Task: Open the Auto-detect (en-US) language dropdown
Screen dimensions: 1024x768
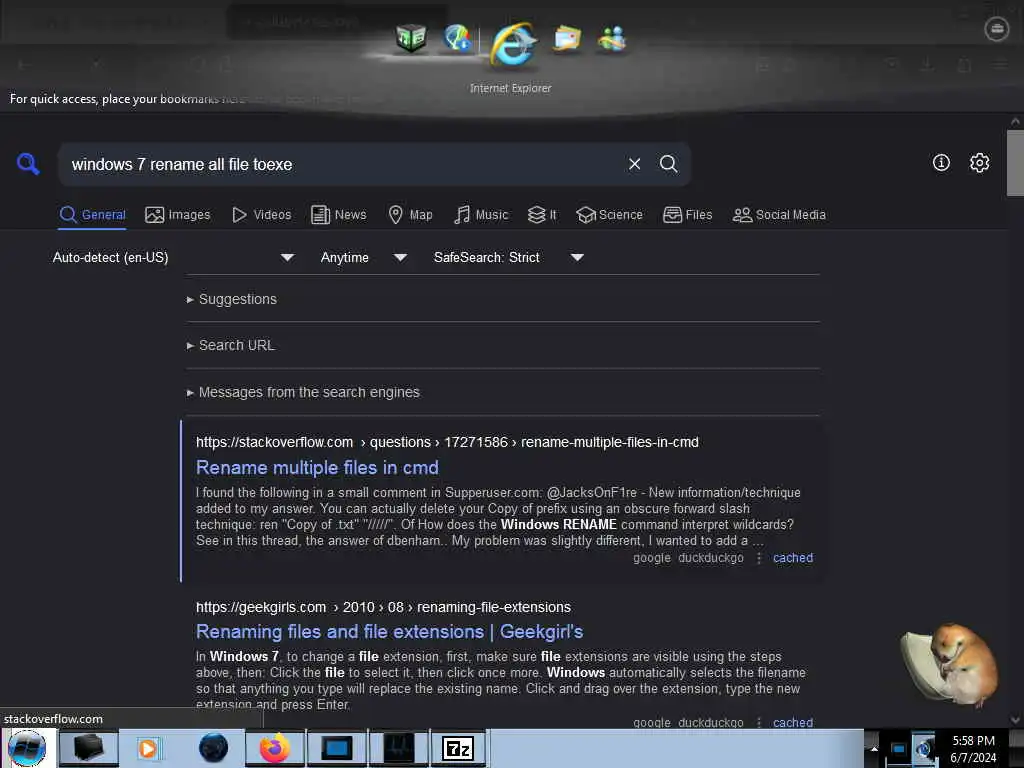Action: (x=172, y=257)
